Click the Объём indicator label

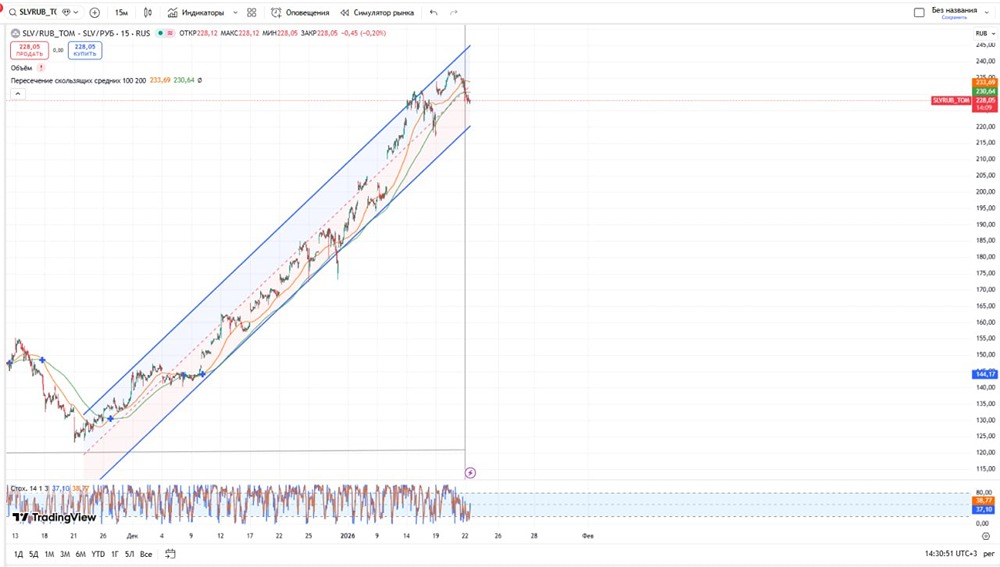pos(21,68)
